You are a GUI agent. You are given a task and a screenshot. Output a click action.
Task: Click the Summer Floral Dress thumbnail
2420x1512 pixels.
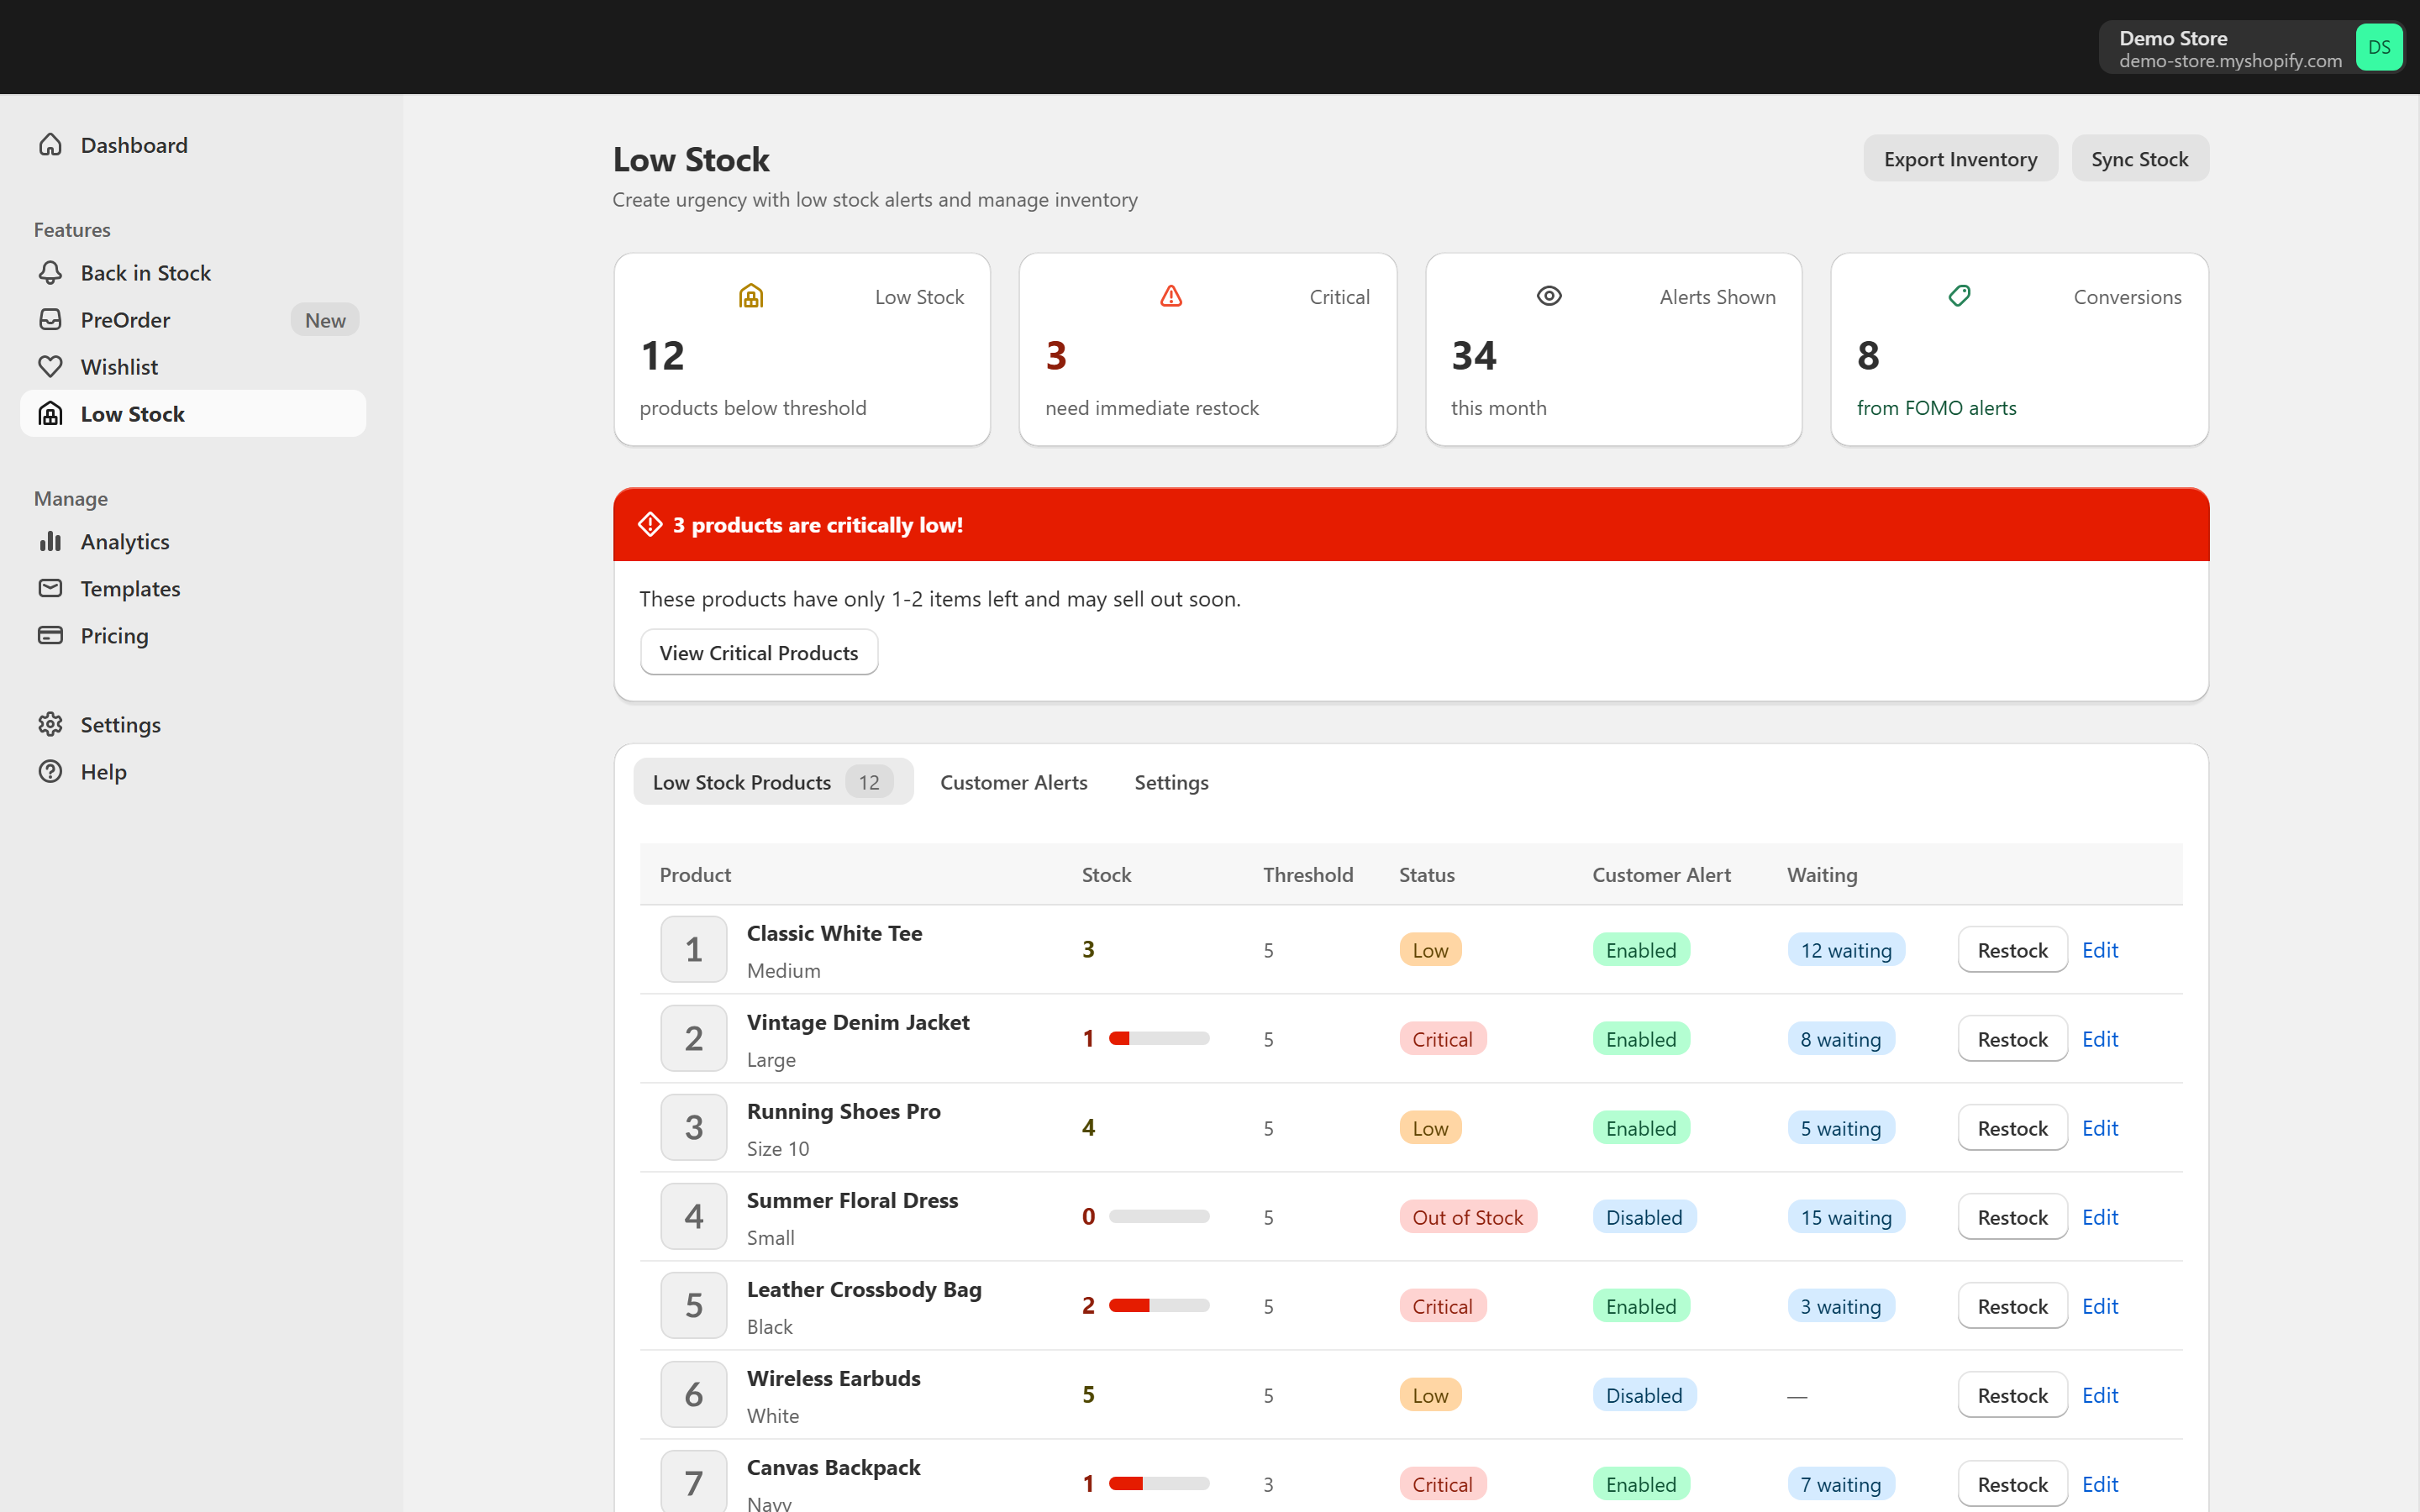click(x=693, y=1216)
